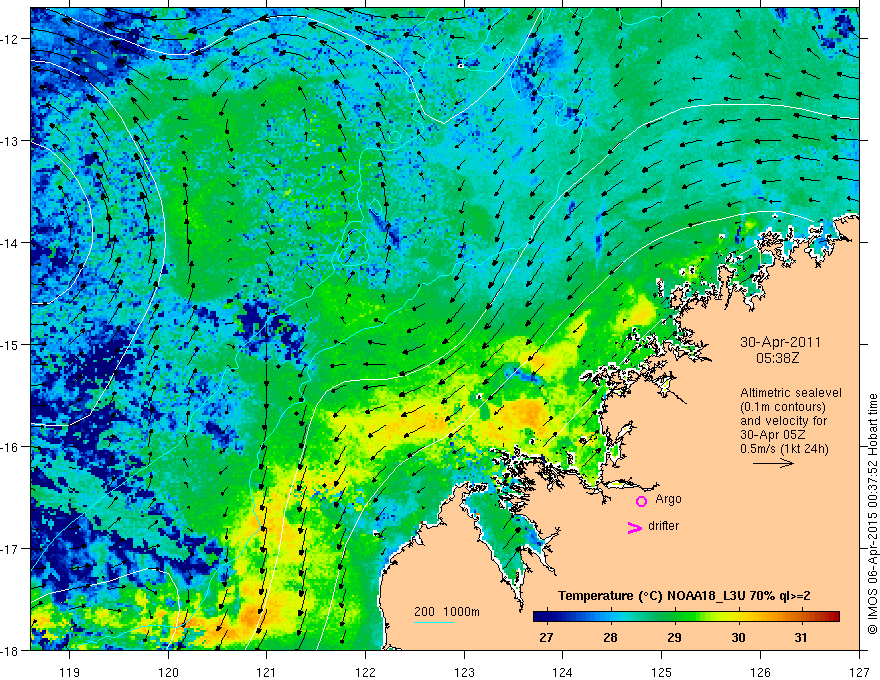The image size is (880, 680).
Task: Click the -15 latitude axis label
Action: (10, 344)
